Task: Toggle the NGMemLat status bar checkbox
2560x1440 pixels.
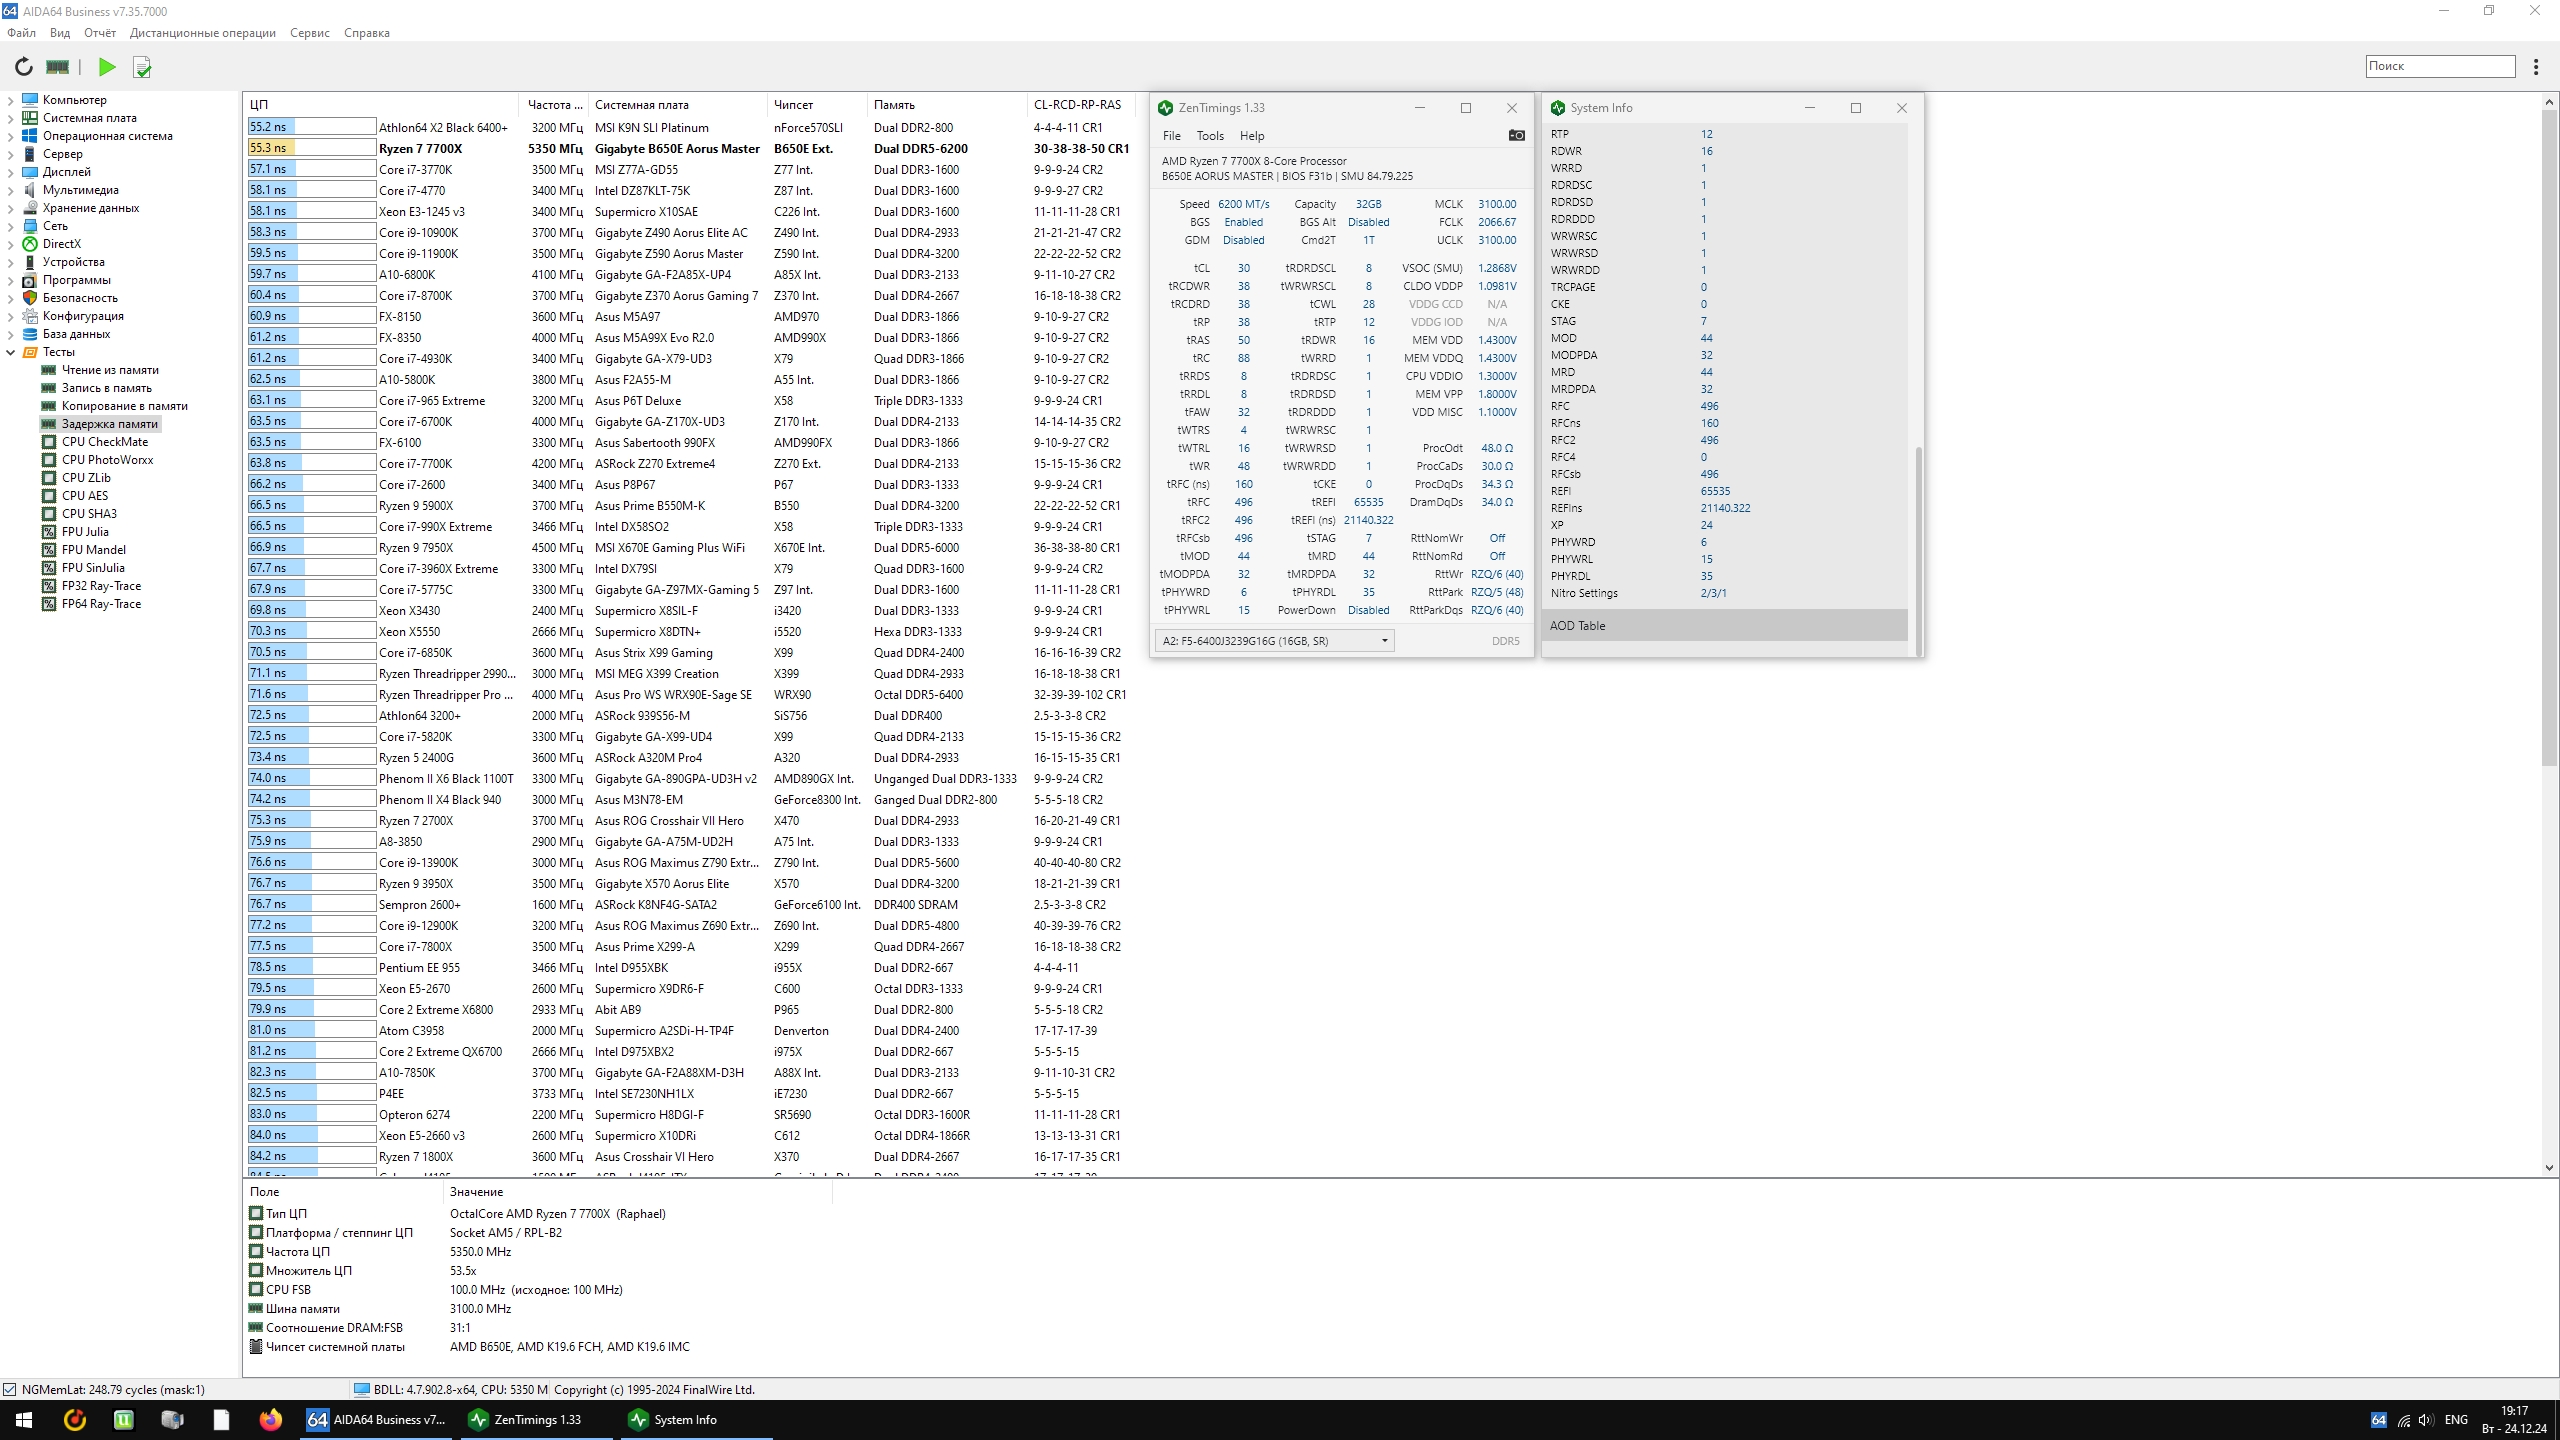Action: [x=10, y=1389]
